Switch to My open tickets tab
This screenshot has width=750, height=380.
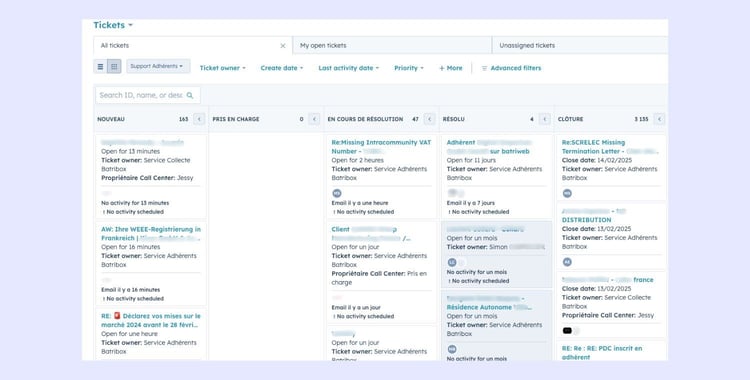click(392, 45)
